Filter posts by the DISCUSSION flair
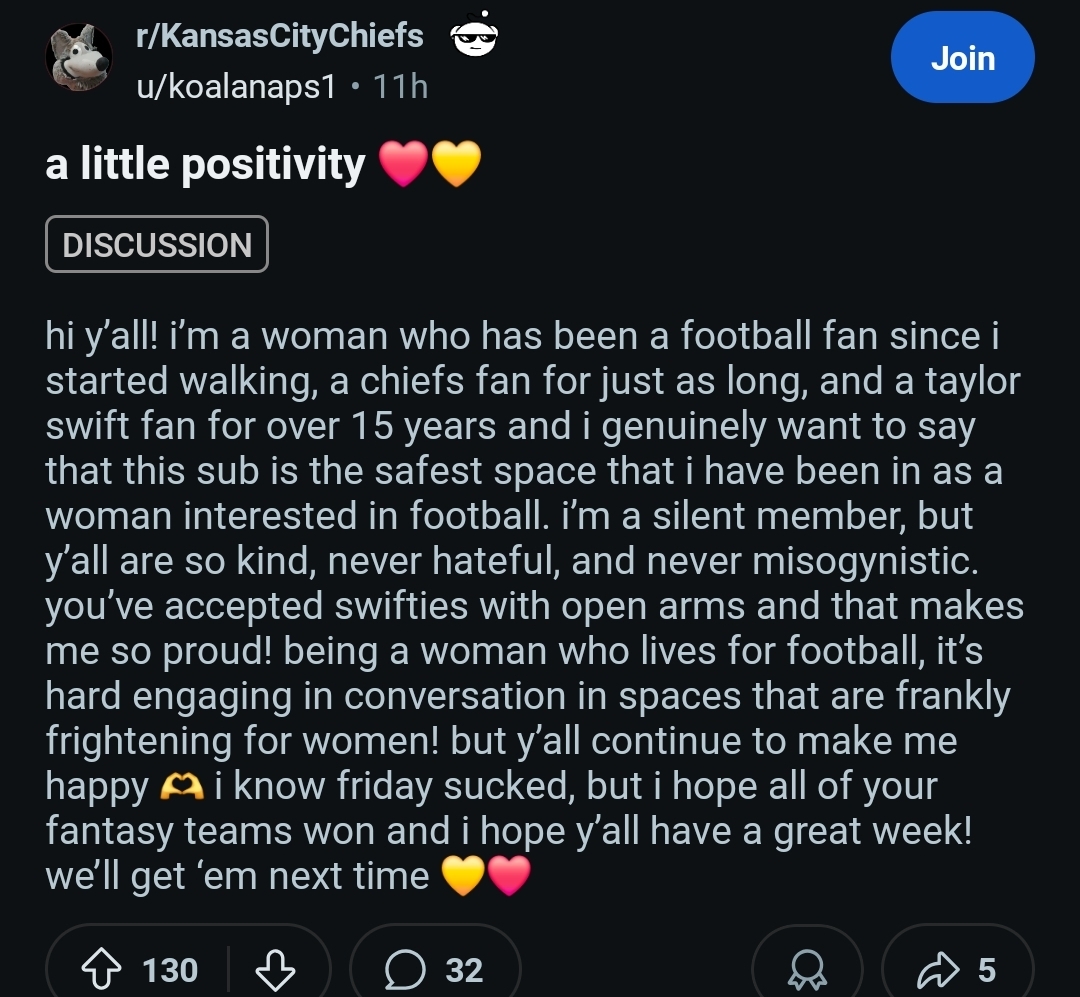This screenshot has height=997, width=1080. coord(157,245)
